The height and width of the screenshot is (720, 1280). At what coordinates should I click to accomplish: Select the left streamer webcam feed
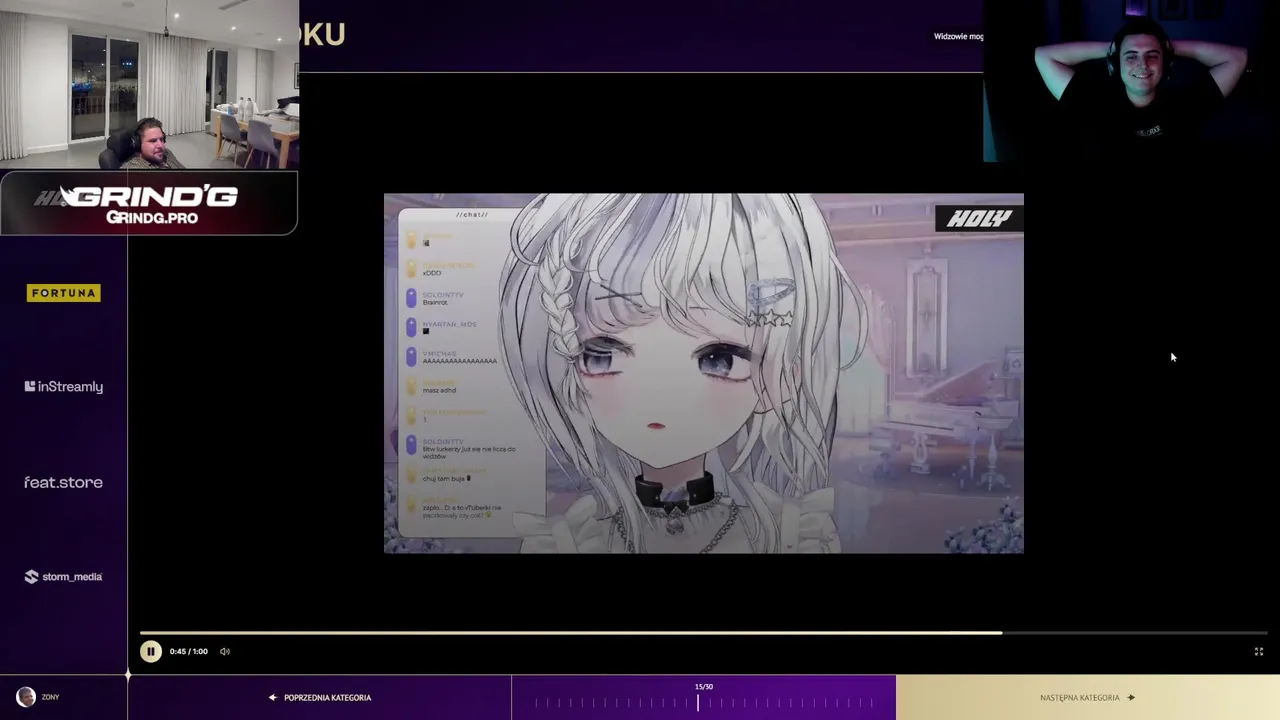[149, 84]
